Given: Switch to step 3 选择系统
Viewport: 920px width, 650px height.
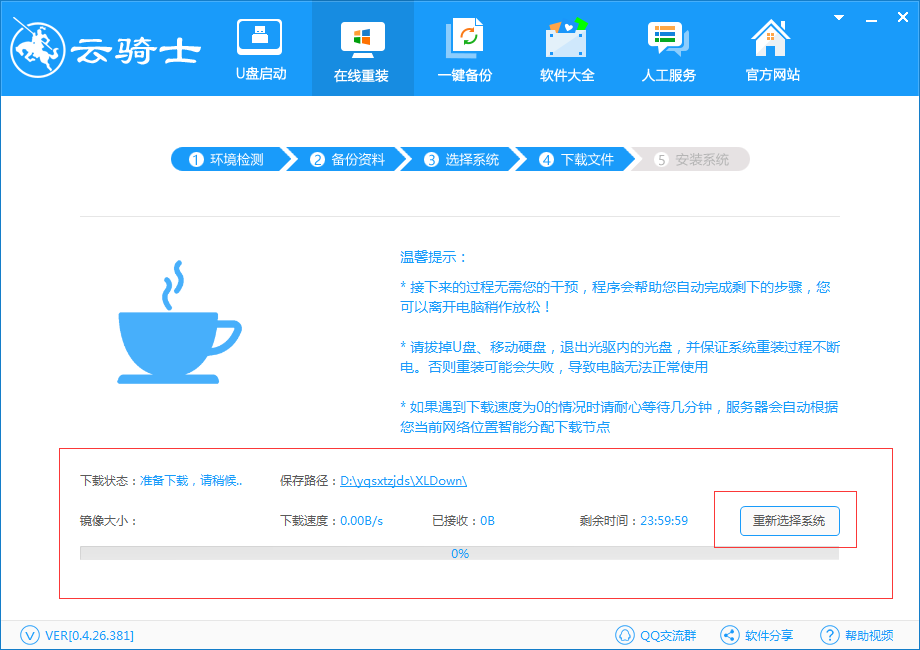Looking at the screenshot, I should (x=459, y=159).
